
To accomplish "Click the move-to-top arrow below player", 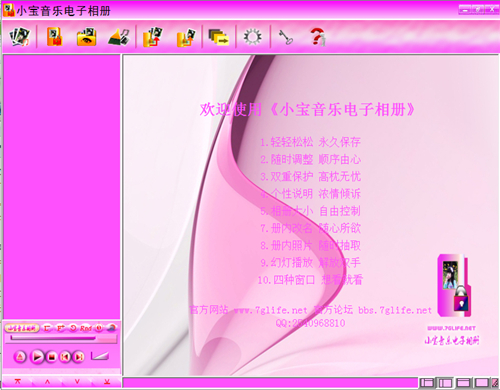I will 17,382.
